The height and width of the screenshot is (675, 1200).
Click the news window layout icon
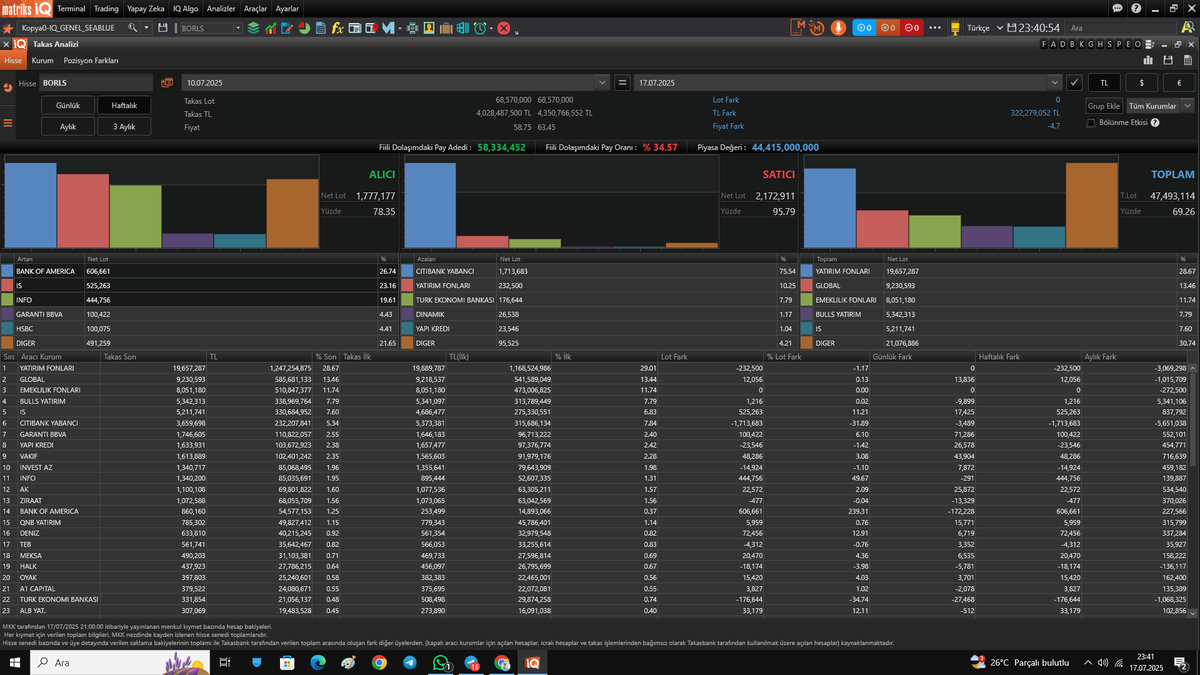tap(355, 28)
